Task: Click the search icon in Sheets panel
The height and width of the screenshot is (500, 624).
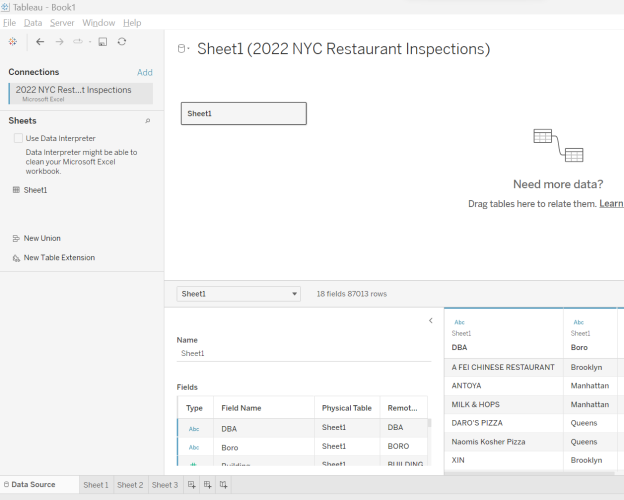Action: (148, 121)
